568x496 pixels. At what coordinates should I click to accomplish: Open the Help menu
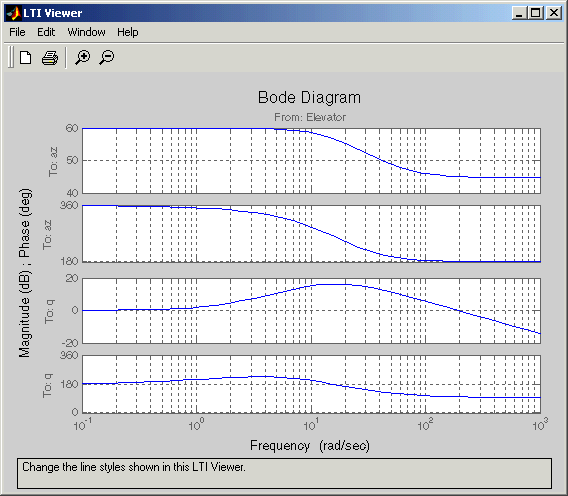[128, 32]
